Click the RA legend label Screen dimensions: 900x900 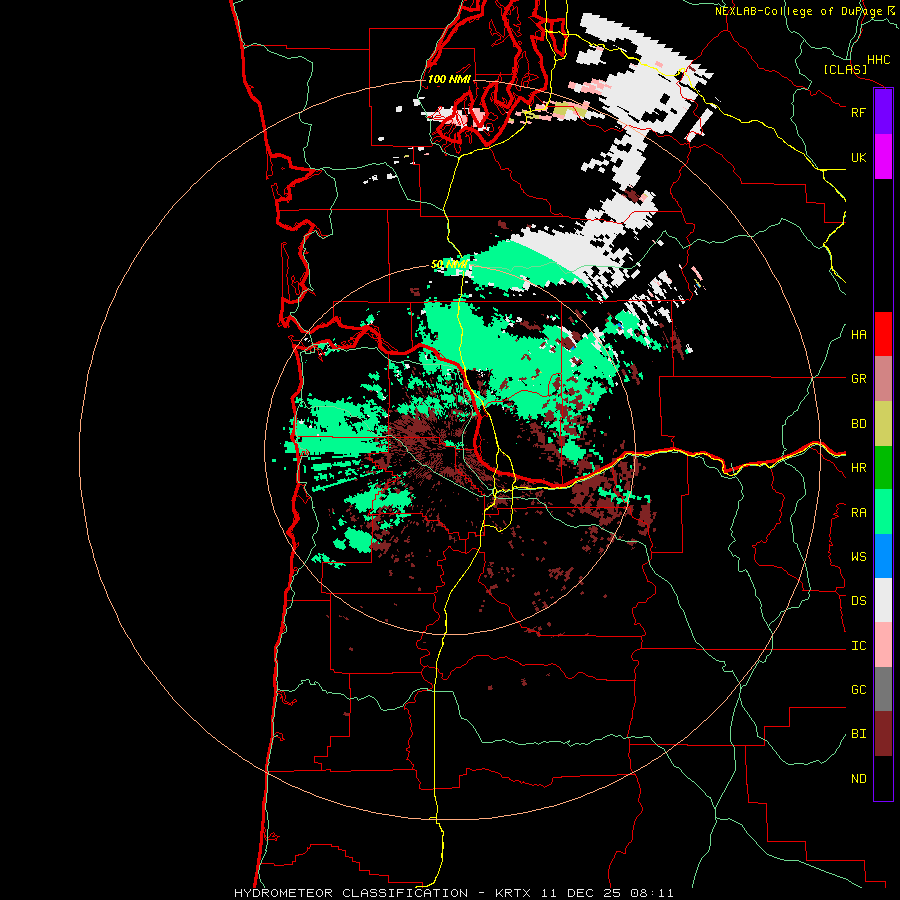[x=858, y=513]
